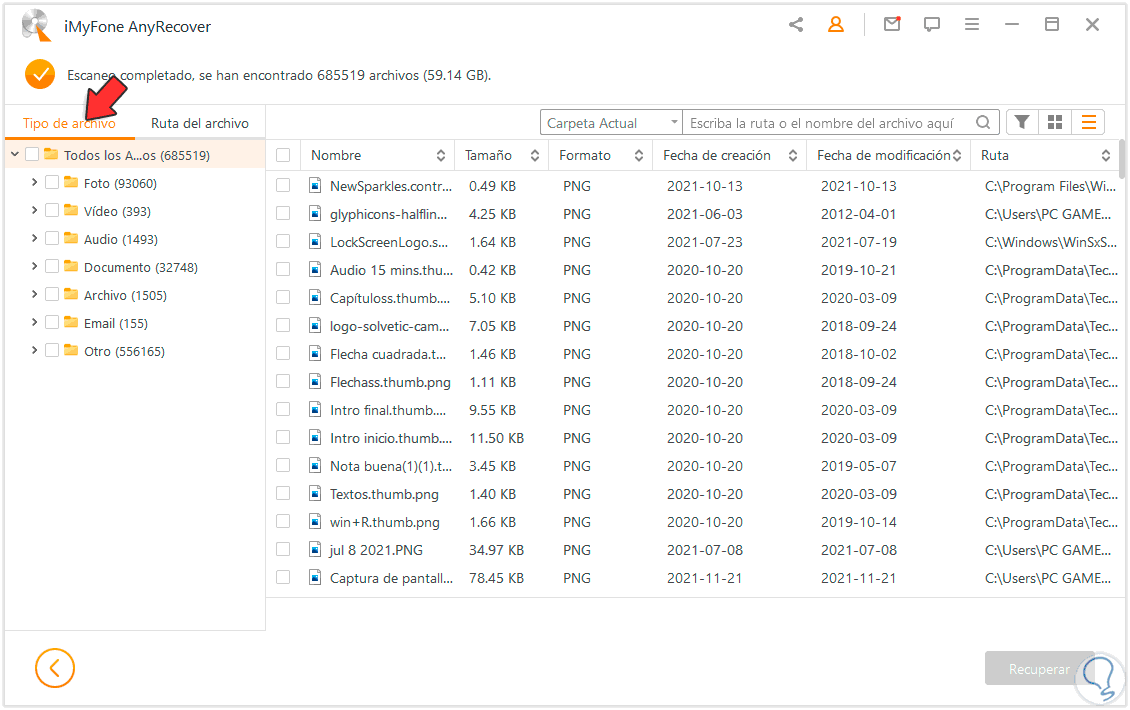This screenshot has width=1130, height=710.
Task: Click file icon of jul 8 2021.PNG
Action: pos(315,550)
